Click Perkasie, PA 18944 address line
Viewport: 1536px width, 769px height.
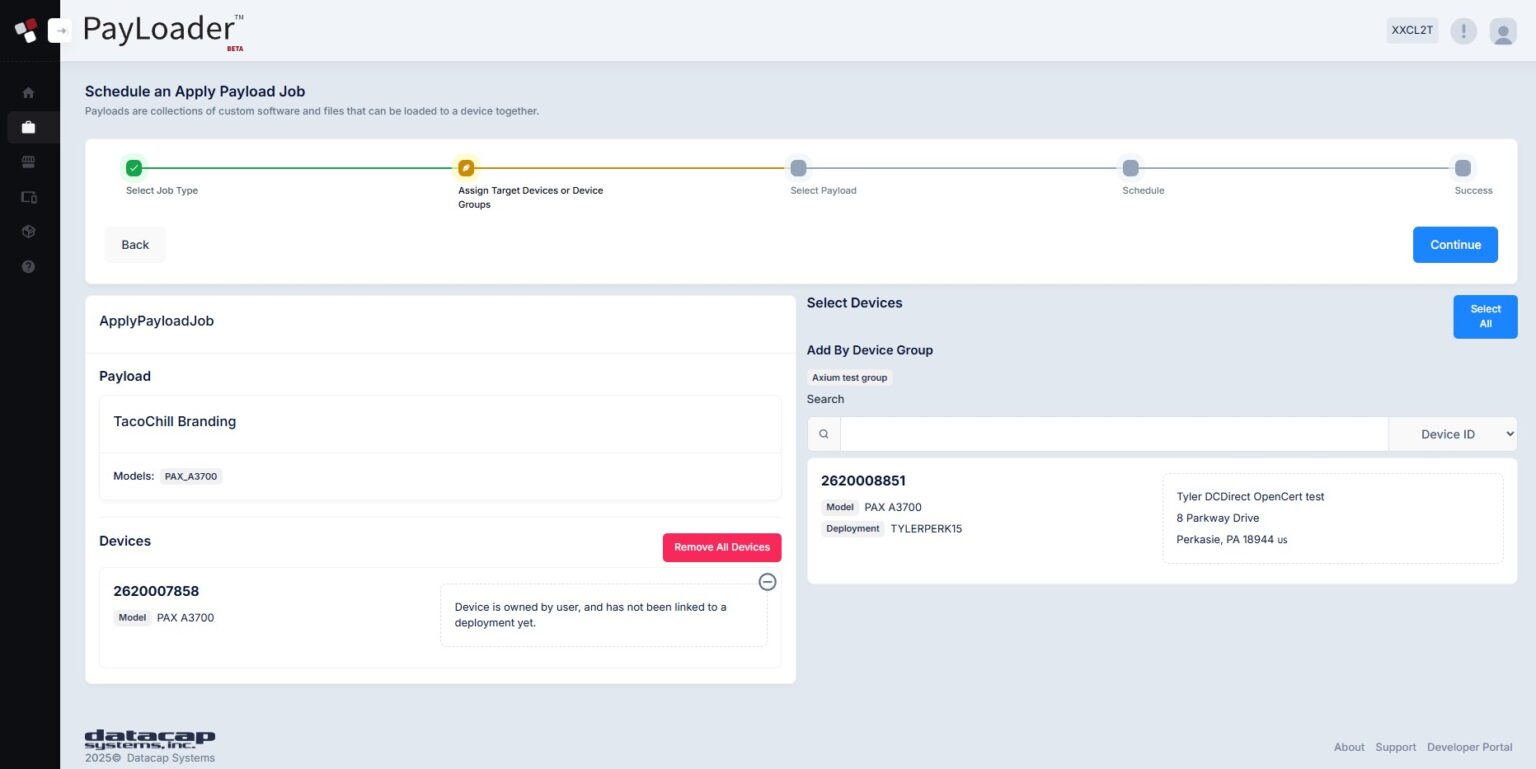point(1231,539)
